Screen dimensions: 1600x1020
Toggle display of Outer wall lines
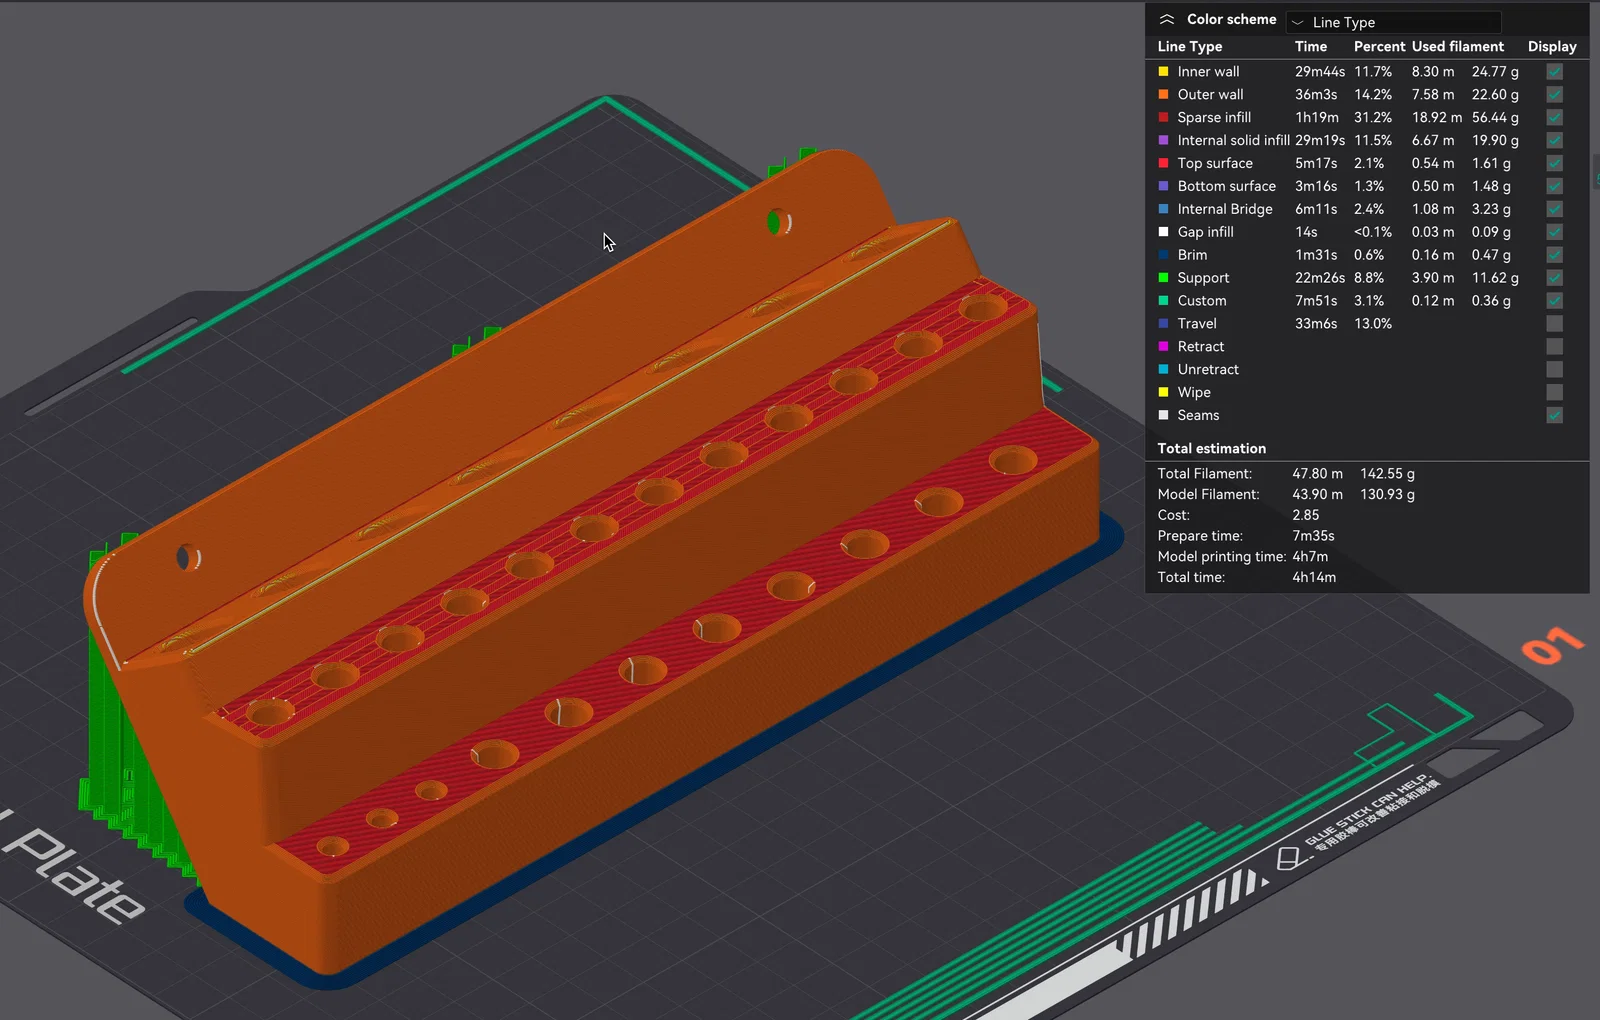(1554, 95)
